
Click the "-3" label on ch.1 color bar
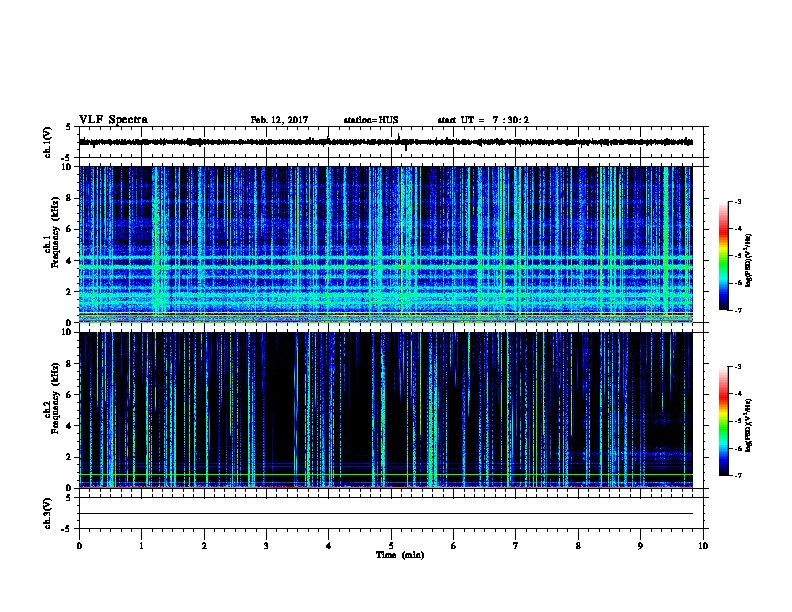coord(738,202)
